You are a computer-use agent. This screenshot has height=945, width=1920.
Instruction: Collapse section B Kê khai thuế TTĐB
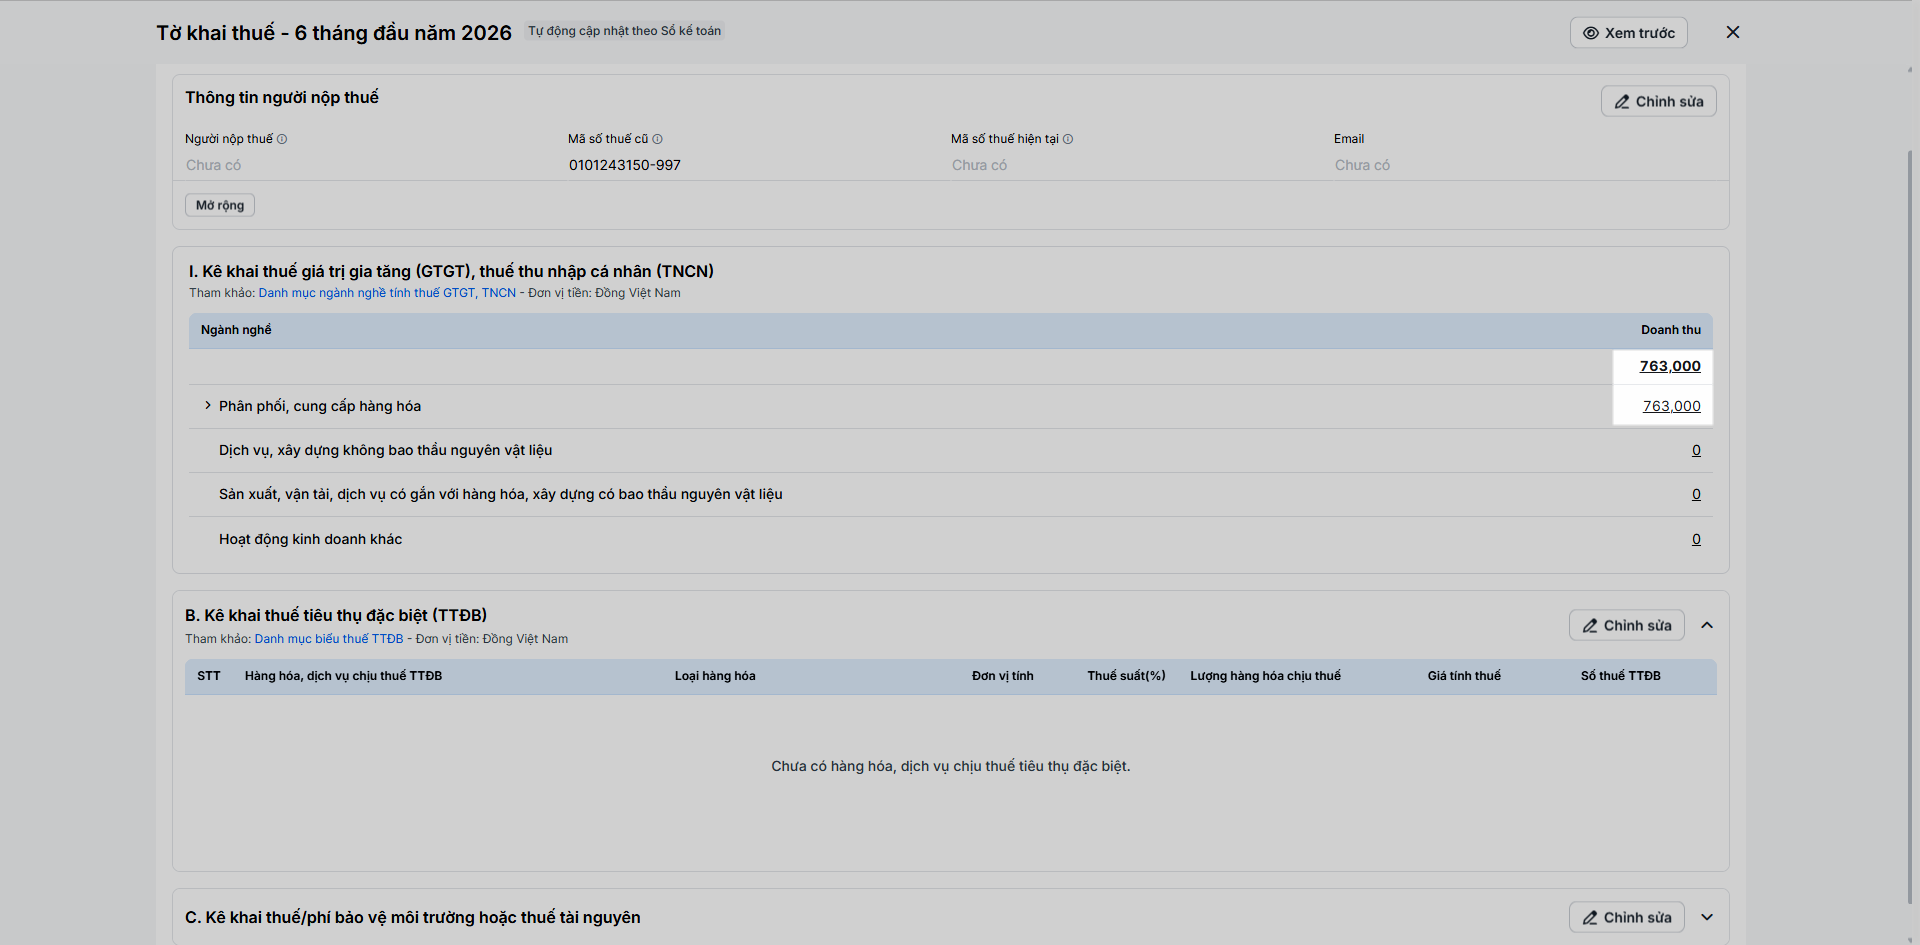1707,625
